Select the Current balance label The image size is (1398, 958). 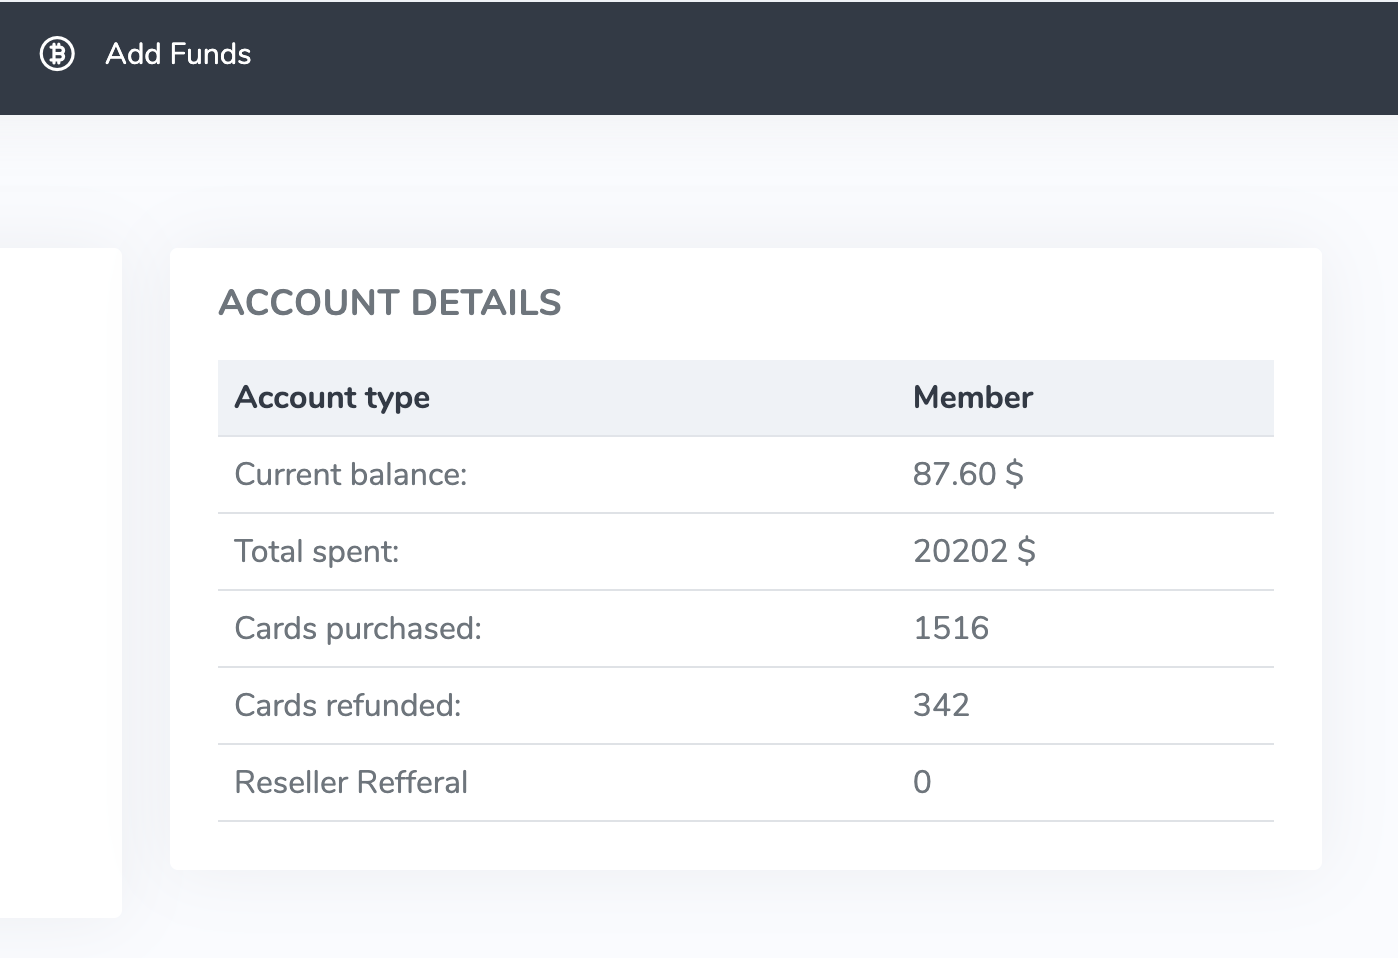(350, 475)
